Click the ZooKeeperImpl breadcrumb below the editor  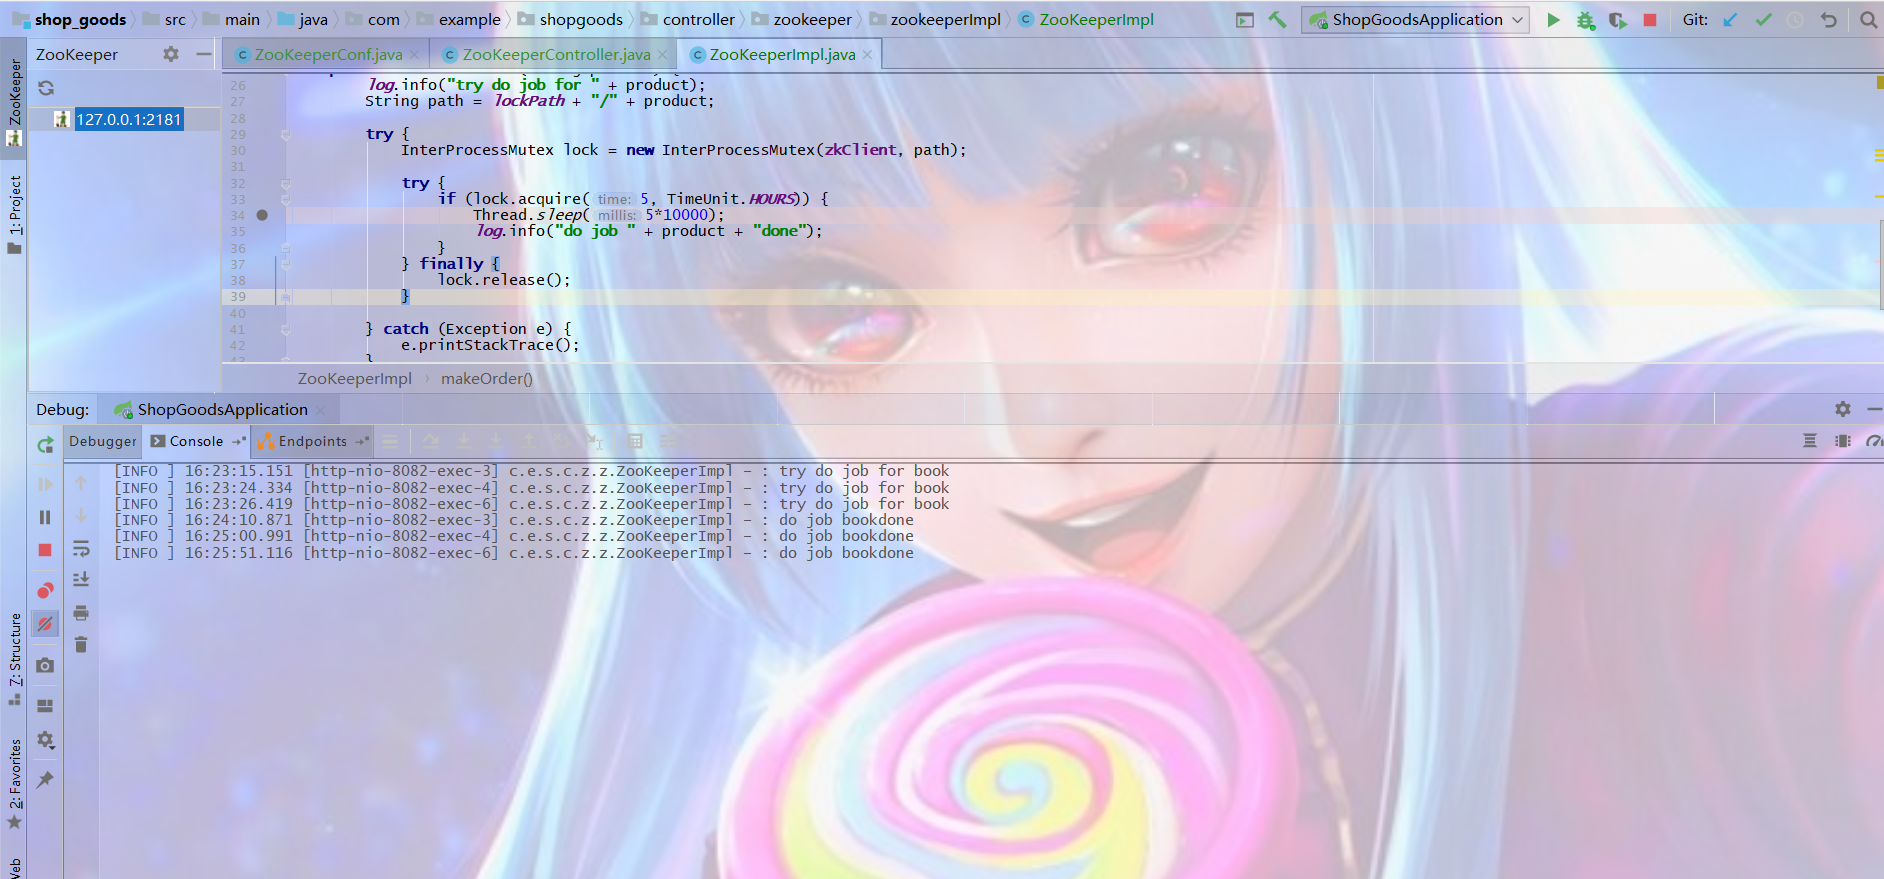[354, 378]
